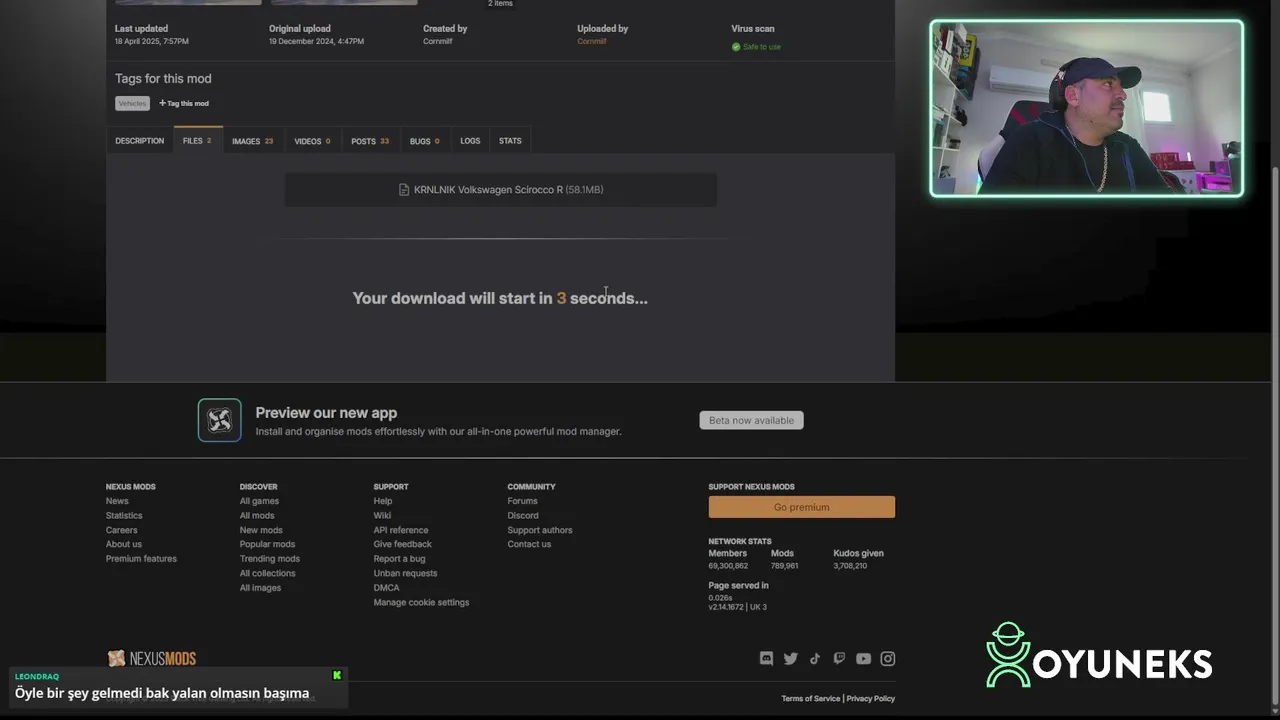Open the Wiki link

point(382,516)
